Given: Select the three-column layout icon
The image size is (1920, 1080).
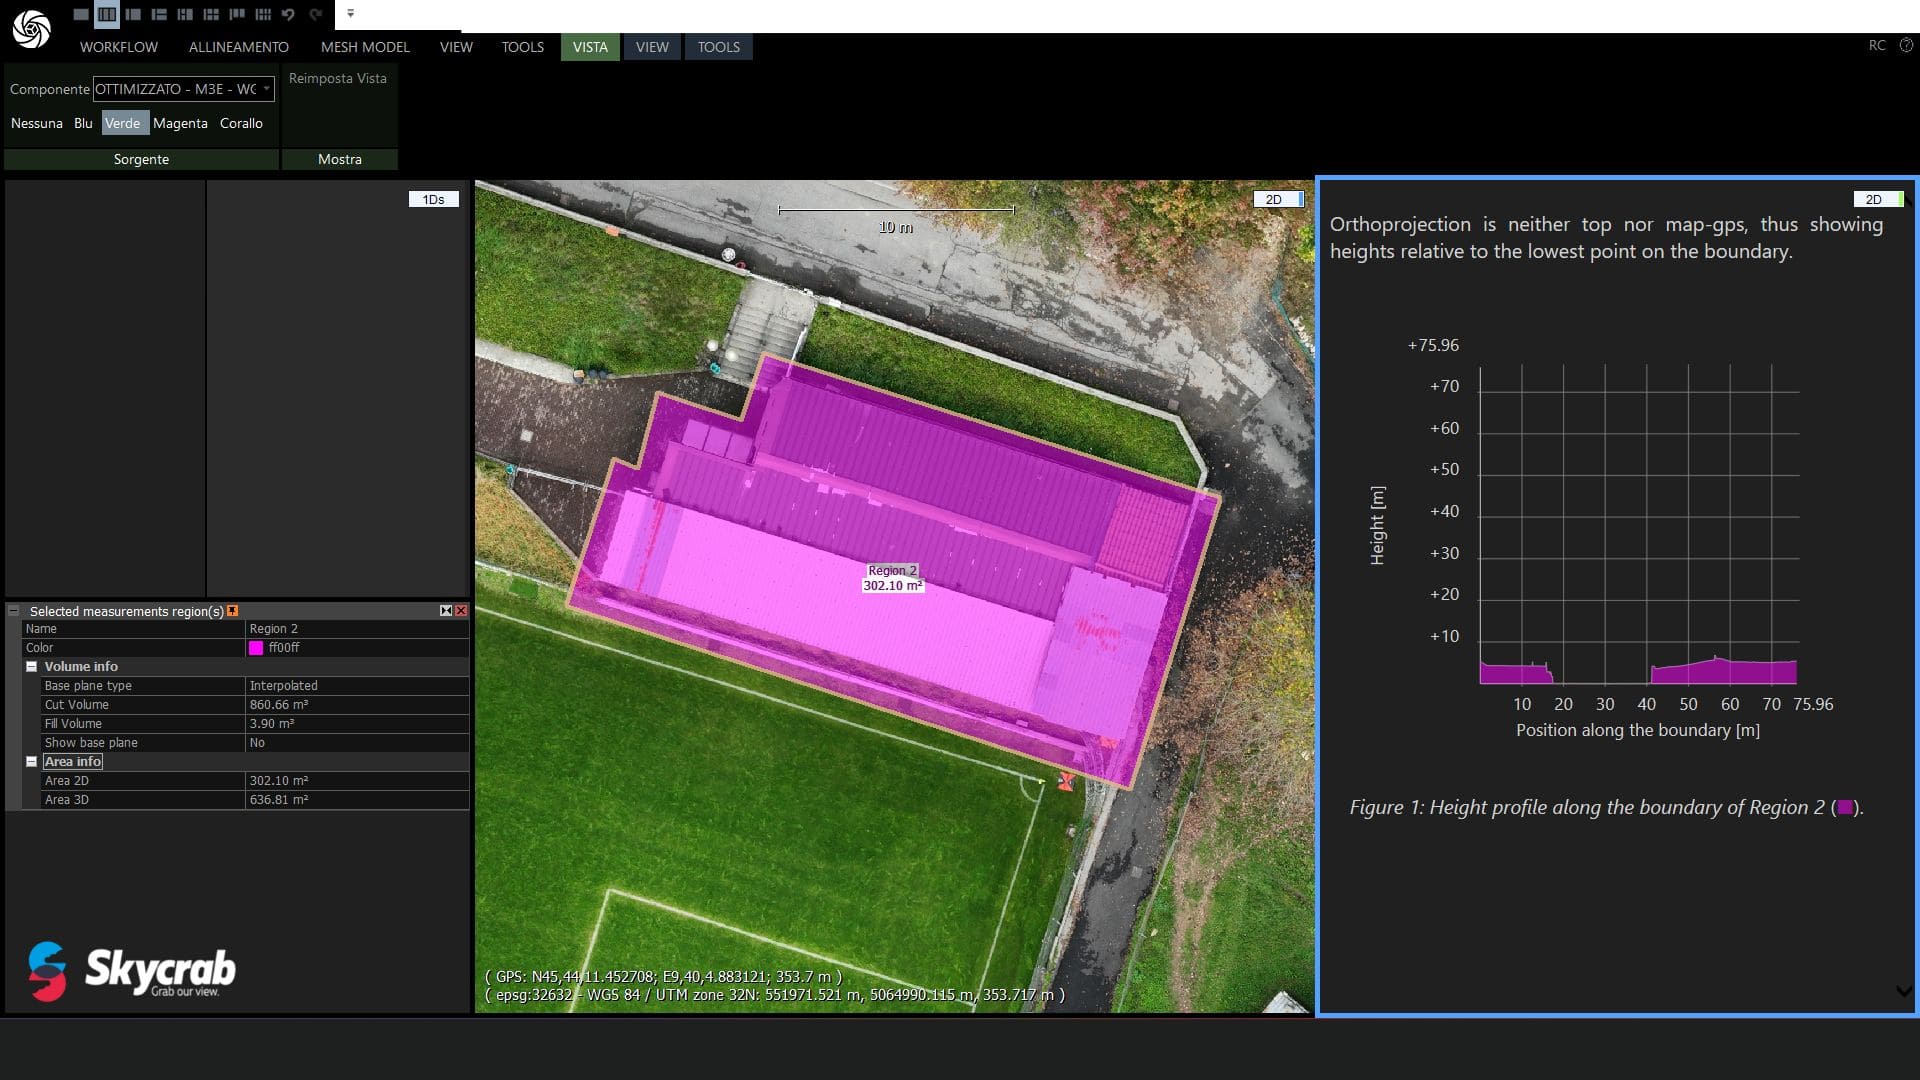Looking at the screenshot, I should pos(107,14).
